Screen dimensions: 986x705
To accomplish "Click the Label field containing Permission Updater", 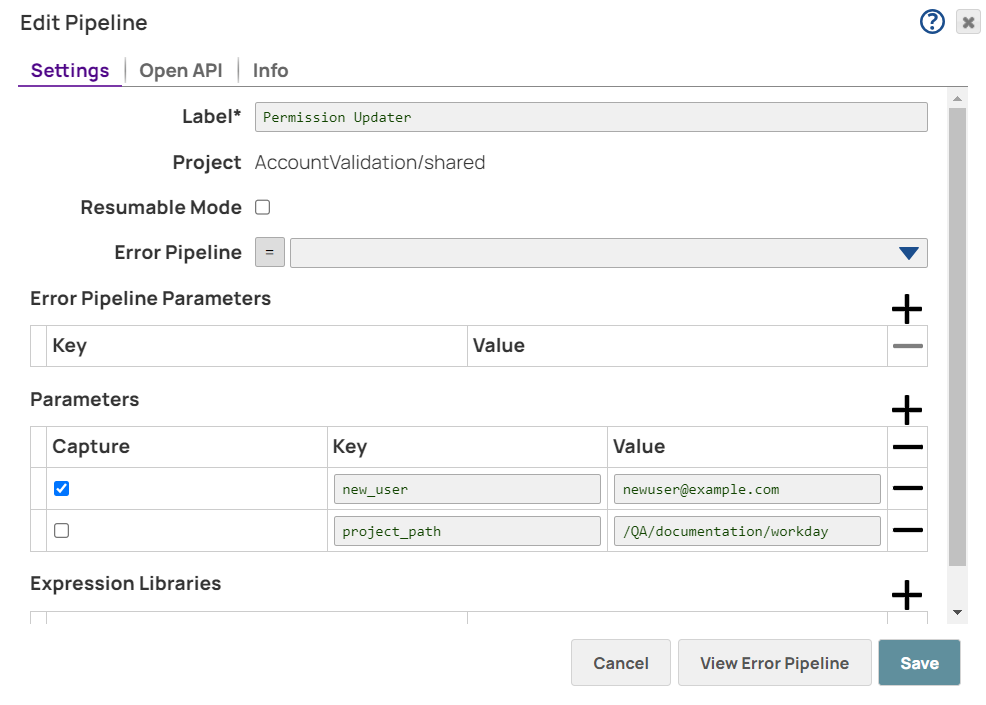I will pos(590,117).
